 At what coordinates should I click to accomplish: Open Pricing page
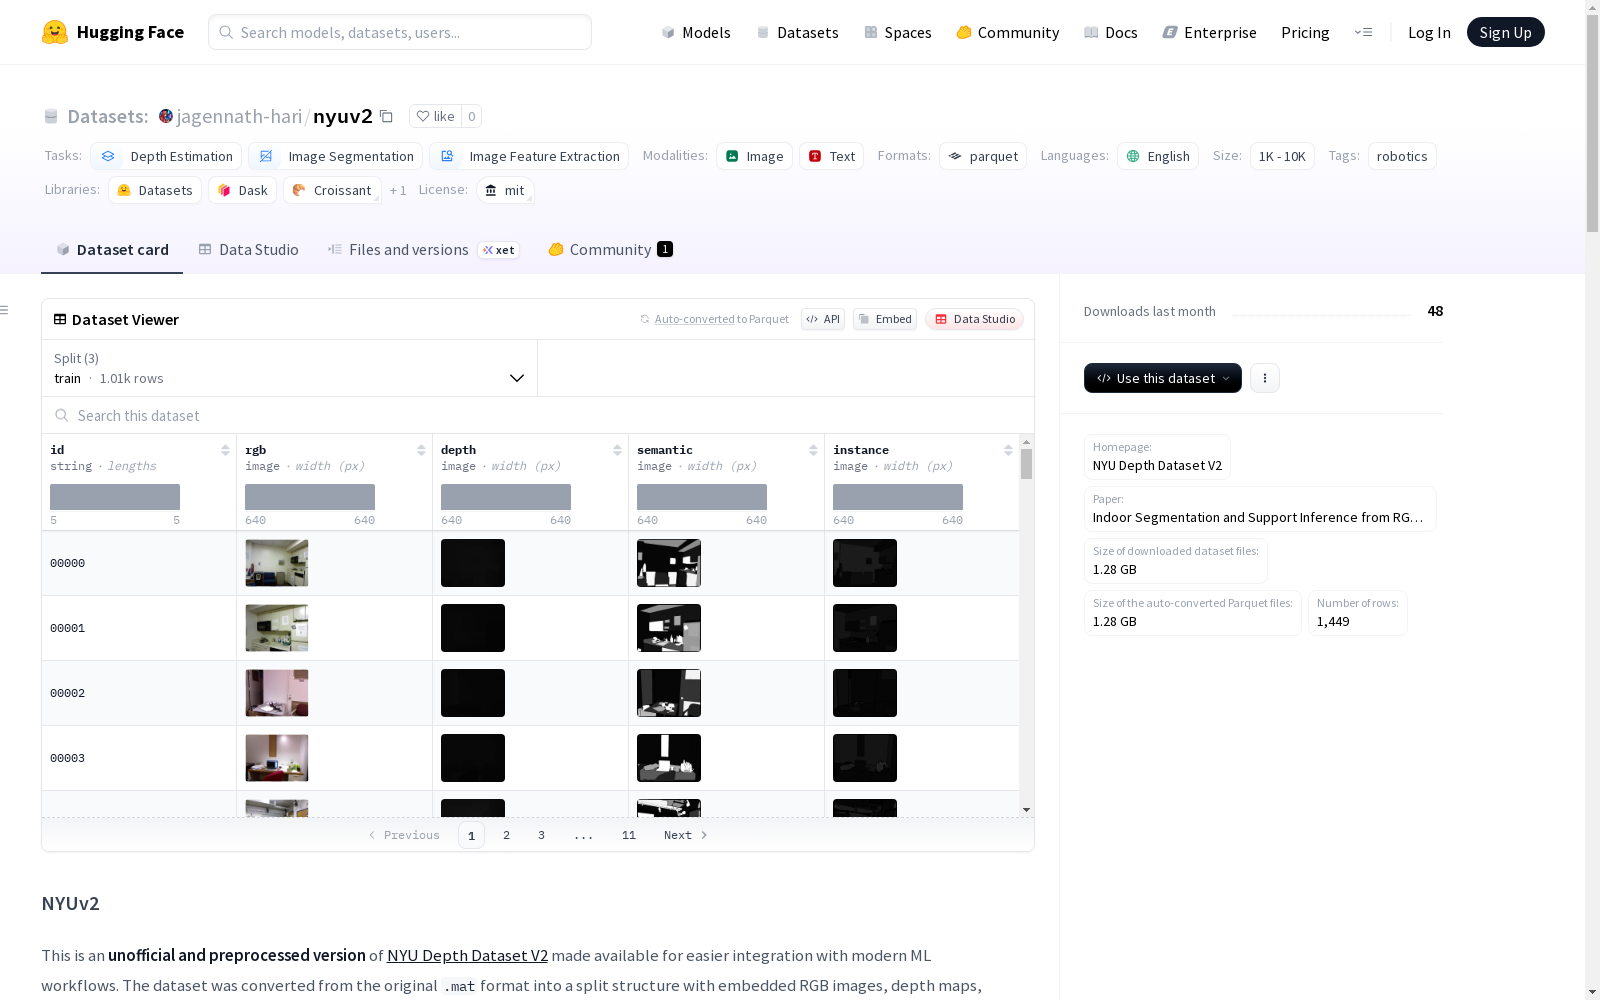pos(1305,32)
